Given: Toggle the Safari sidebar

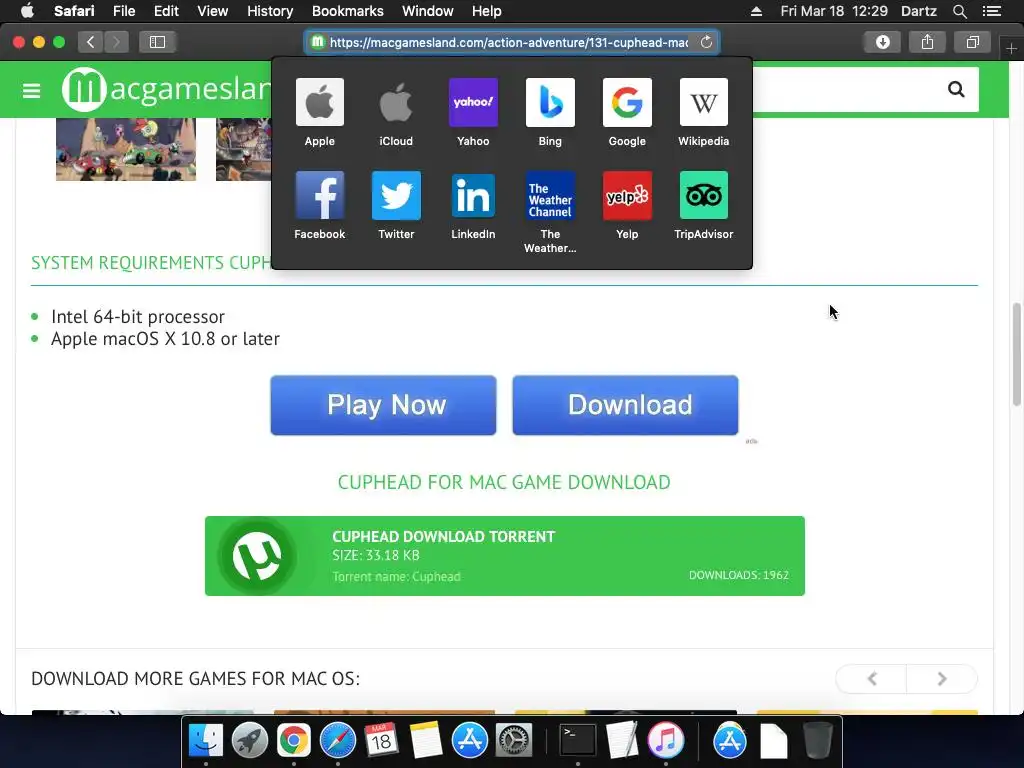Looking at the screenshot, I should 157,42.
